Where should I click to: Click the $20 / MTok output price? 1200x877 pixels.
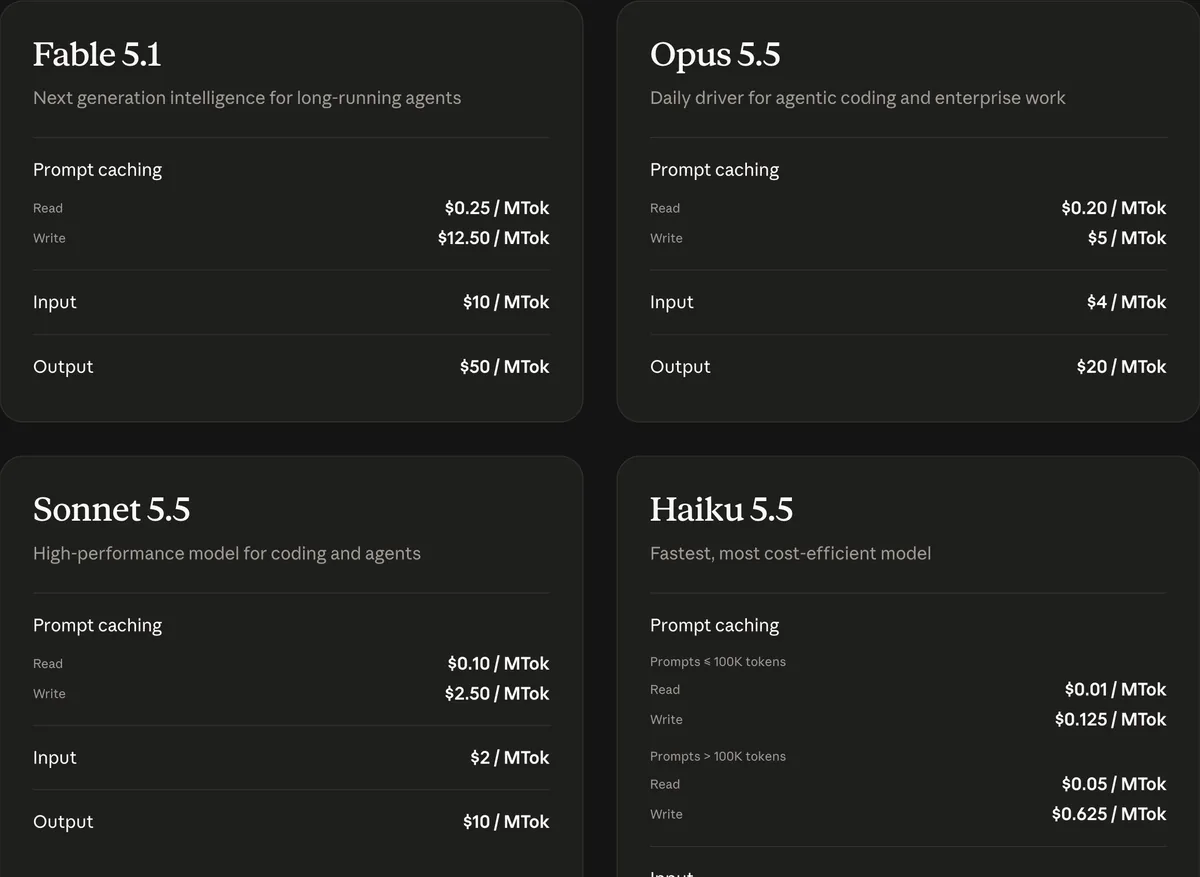point(1122,367)
